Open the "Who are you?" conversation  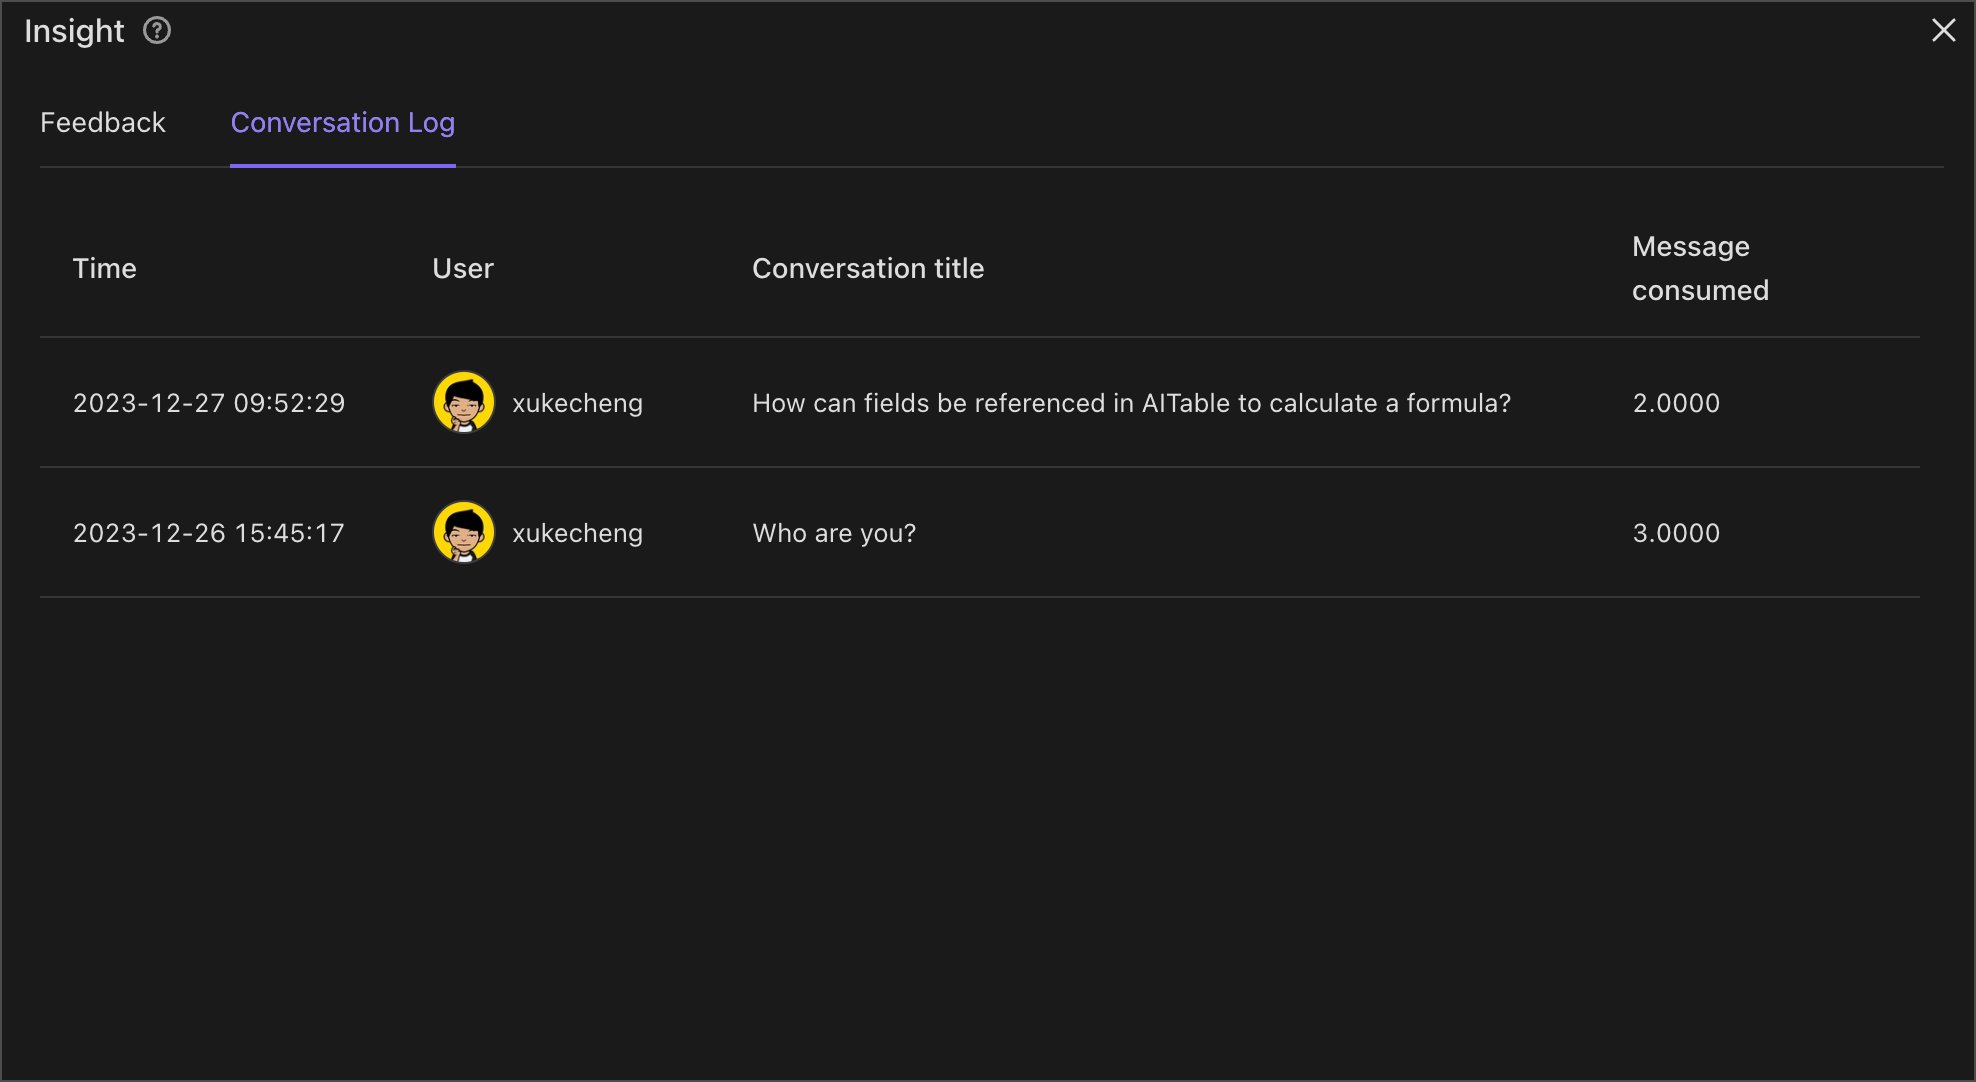coord(834,533)
